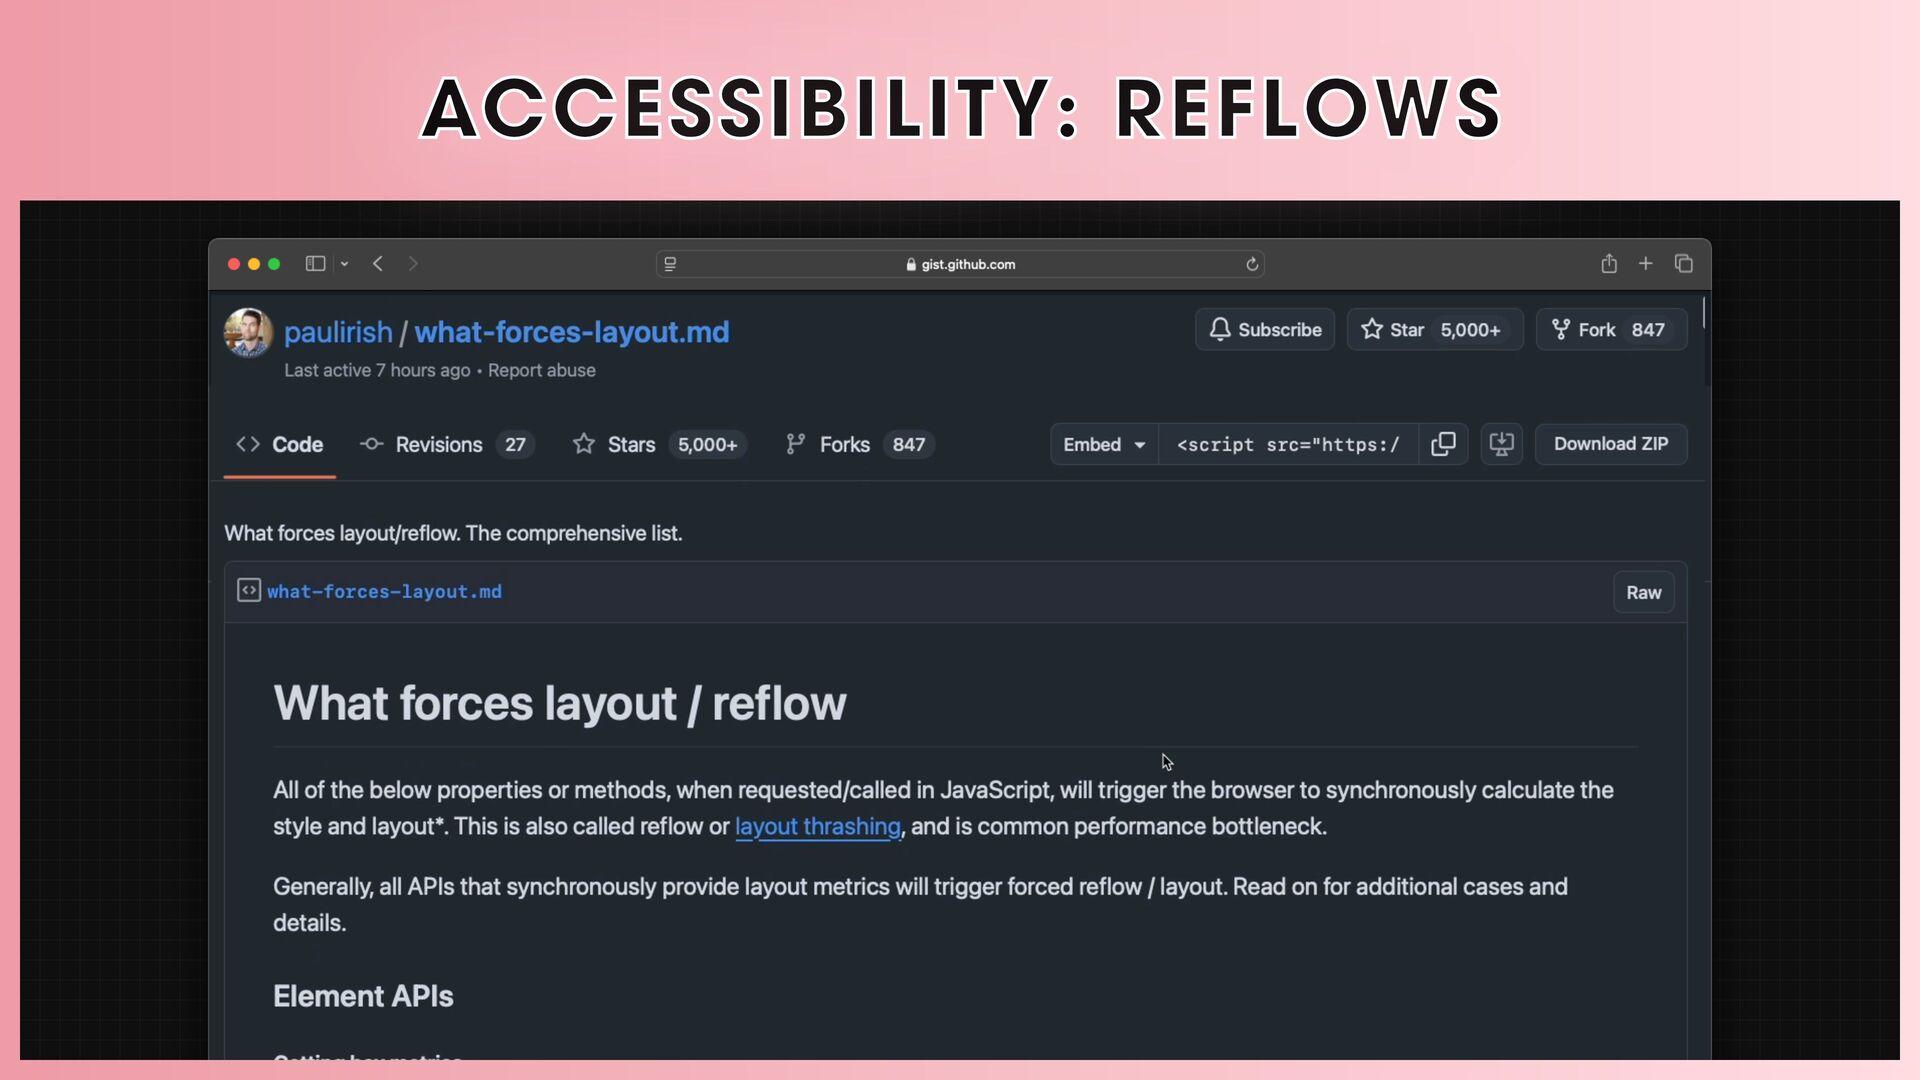Open gist in GitHub Desktop icon
Image resolution: width=1920 pixels, height=1080 pixels.
(1501, 445)
